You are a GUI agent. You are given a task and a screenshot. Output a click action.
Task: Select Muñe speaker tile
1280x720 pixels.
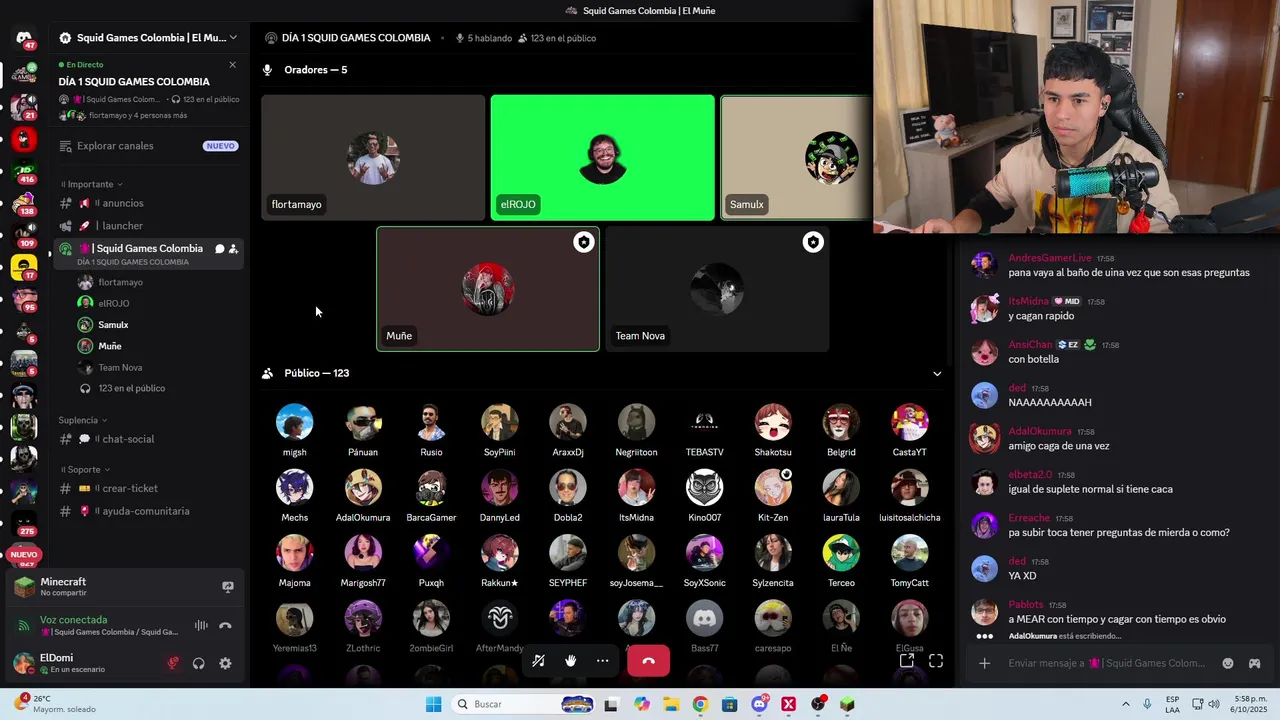pyautogui.click(x=488, y=289)
